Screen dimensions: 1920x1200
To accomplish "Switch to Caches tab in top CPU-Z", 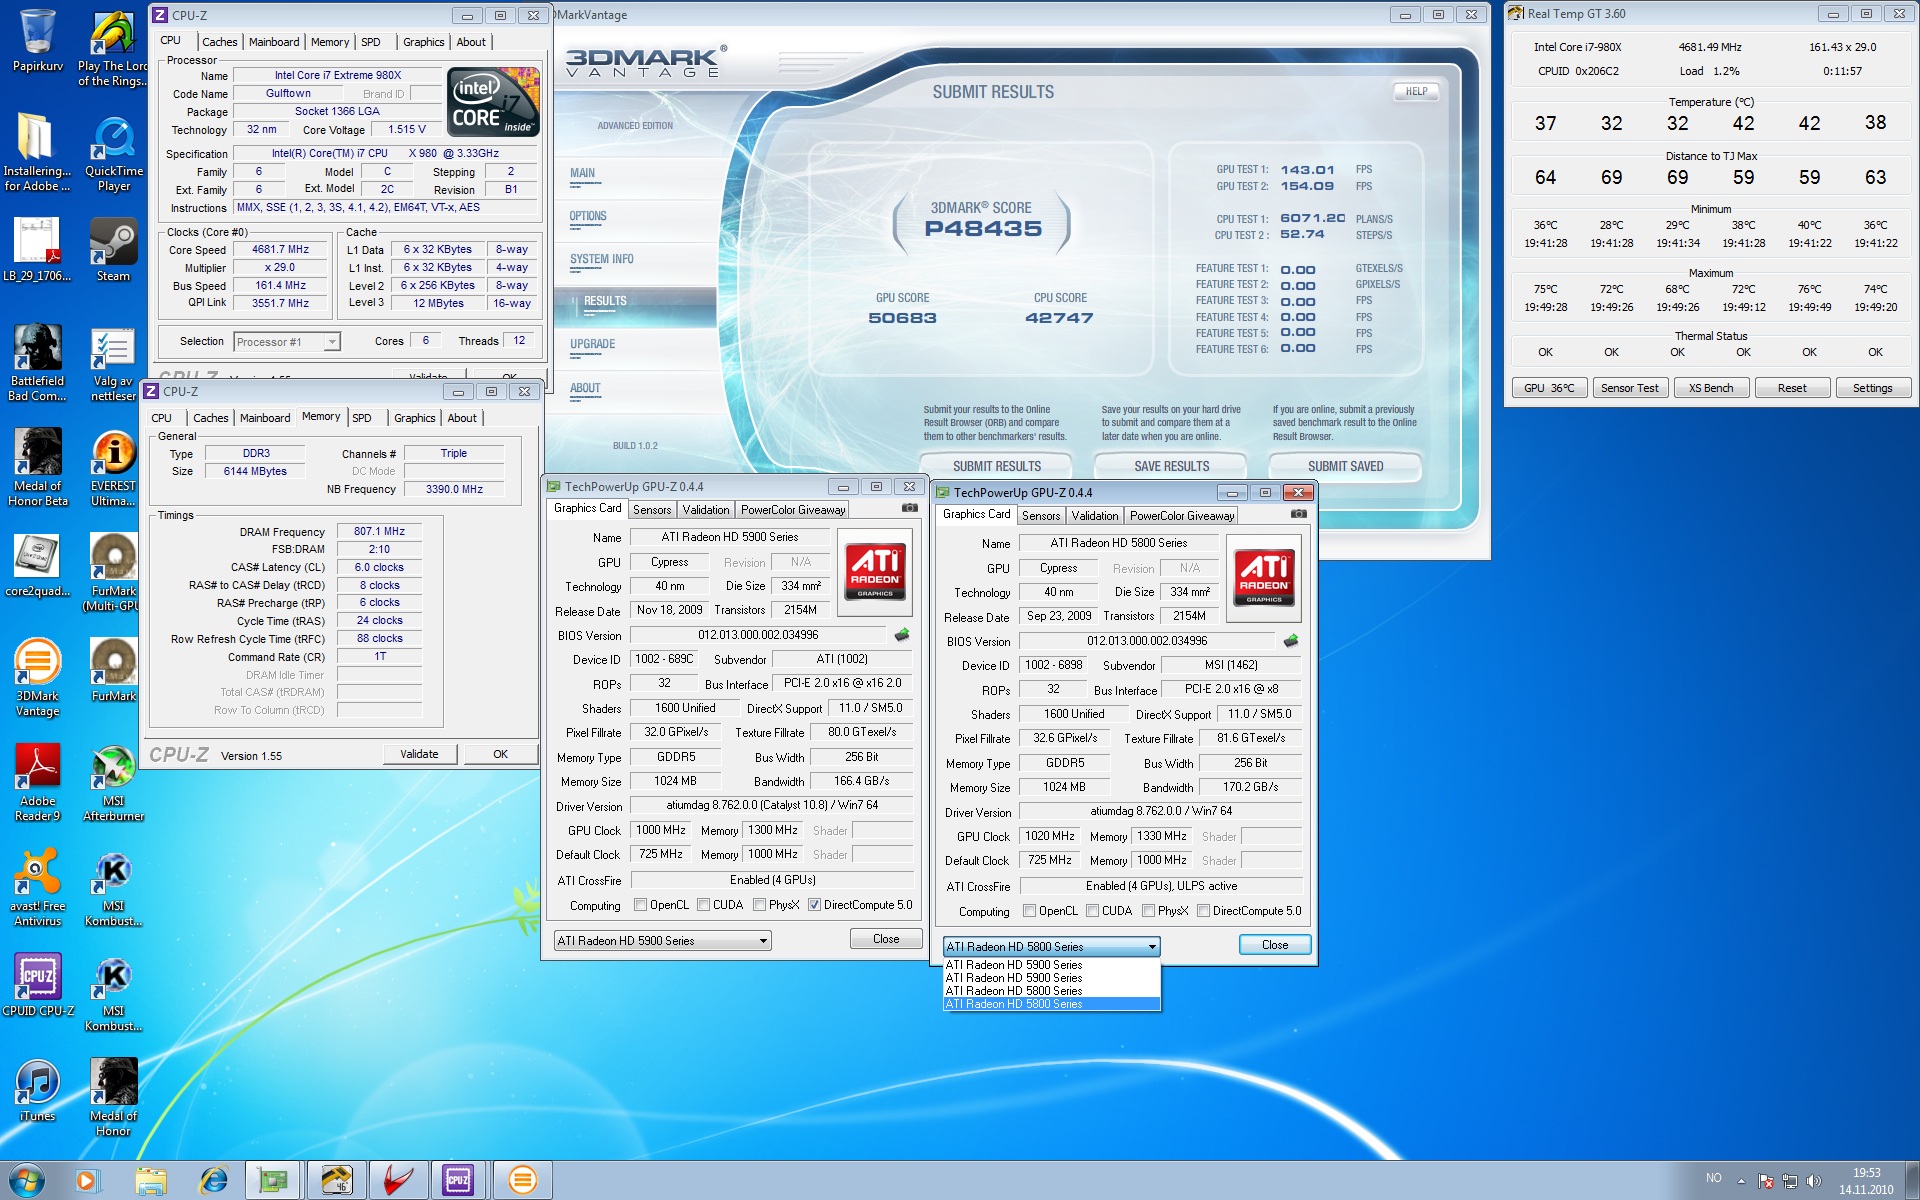I will tap(219, 42).
